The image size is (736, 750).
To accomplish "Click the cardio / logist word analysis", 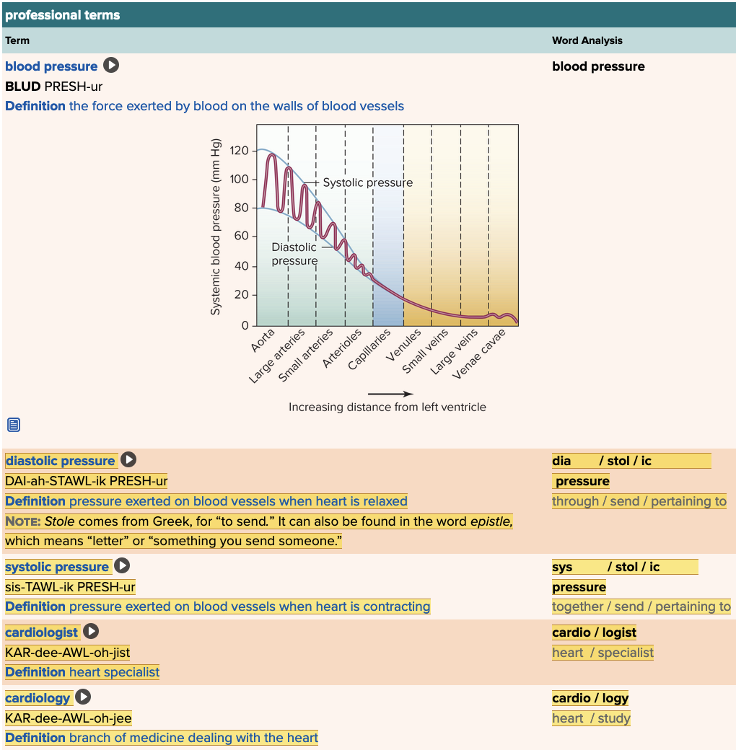I will tap(594, 633).
